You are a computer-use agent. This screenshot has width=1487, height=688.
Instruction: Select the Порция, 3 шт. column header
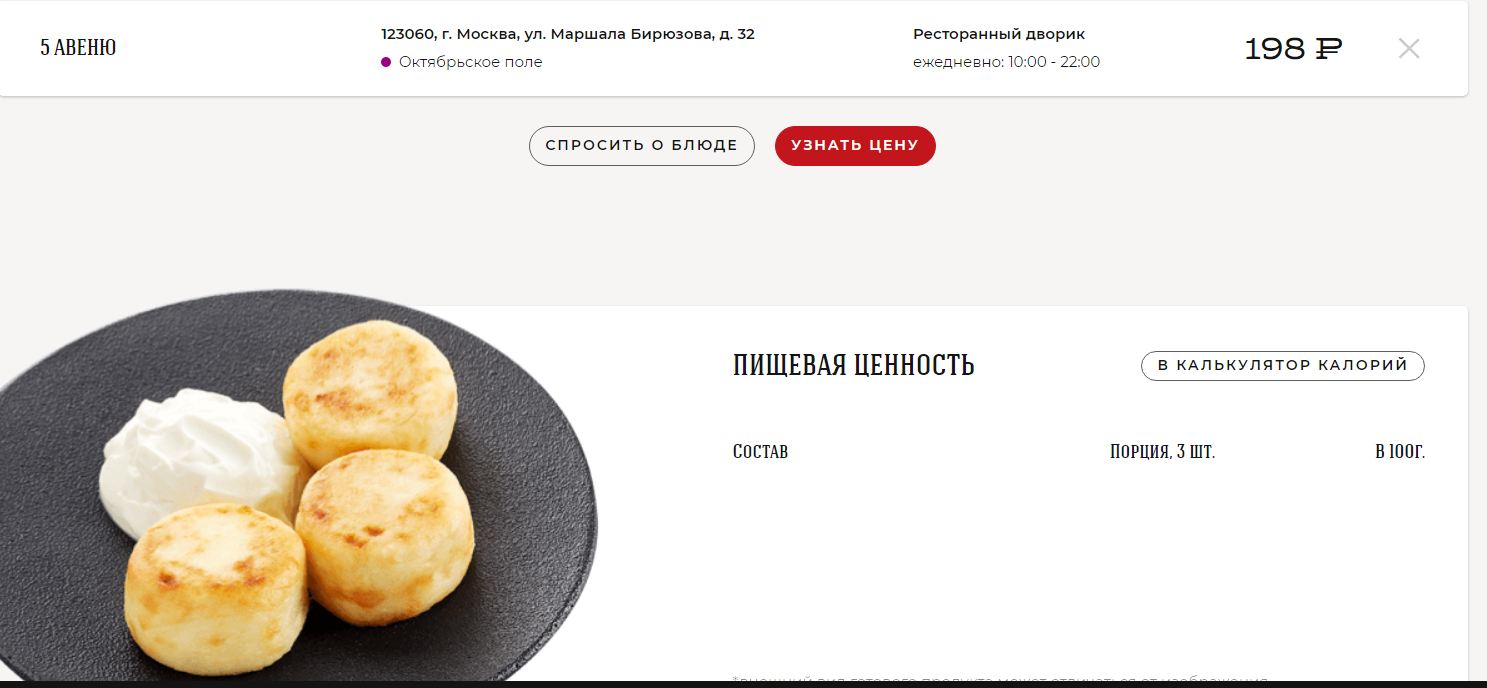[1162, 452]
